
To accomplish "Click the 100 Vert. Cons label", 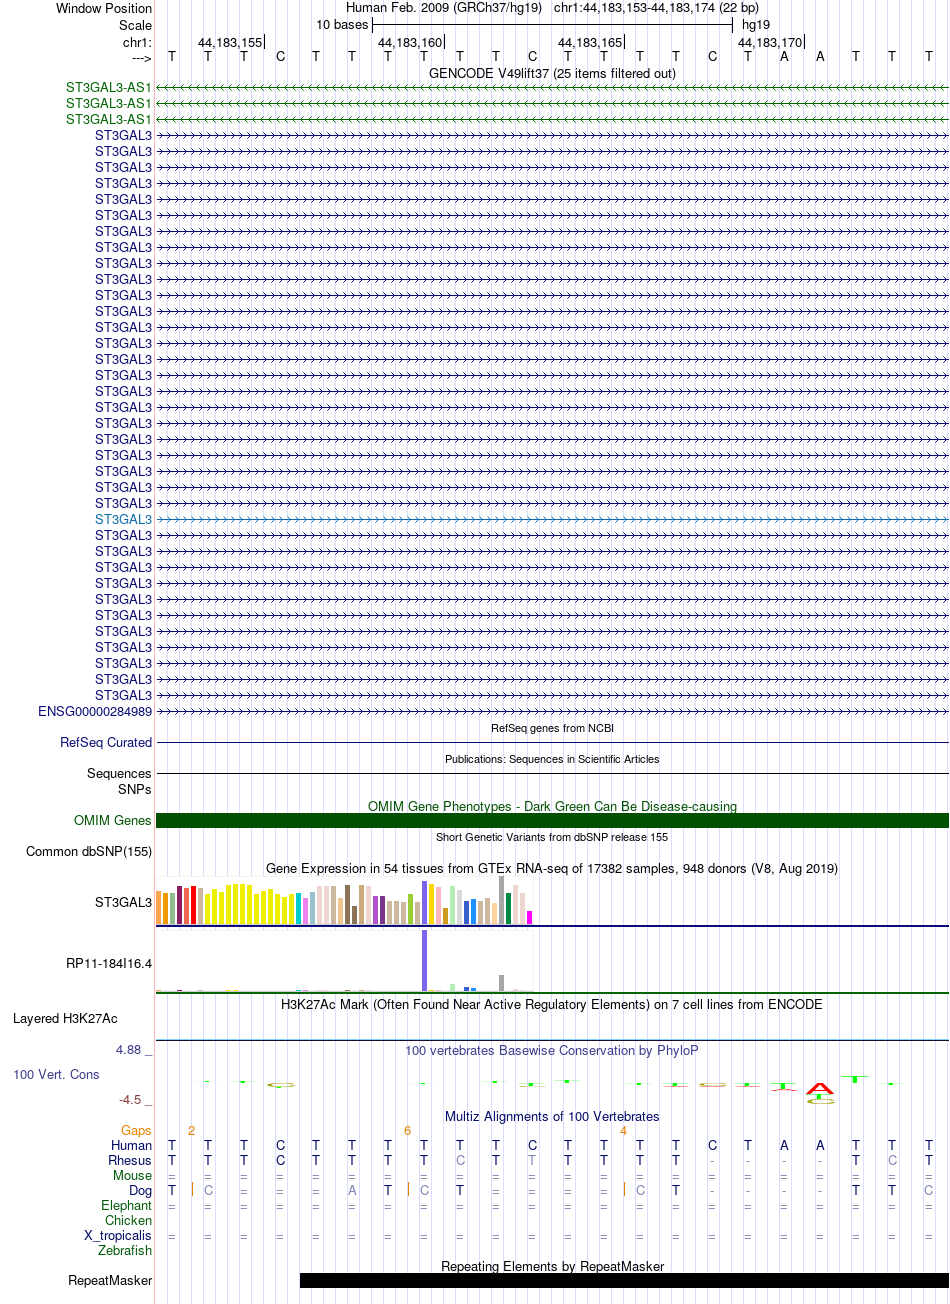I will [56, 1074].
